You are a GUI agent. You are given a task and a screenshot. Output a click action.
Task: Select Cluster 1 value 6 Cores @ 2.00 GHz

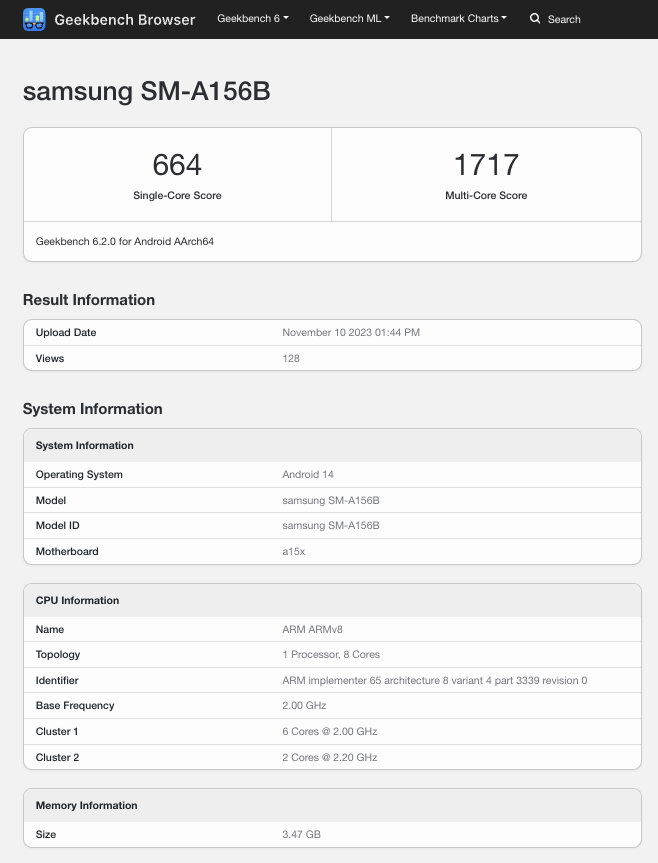tap(330, 731)
